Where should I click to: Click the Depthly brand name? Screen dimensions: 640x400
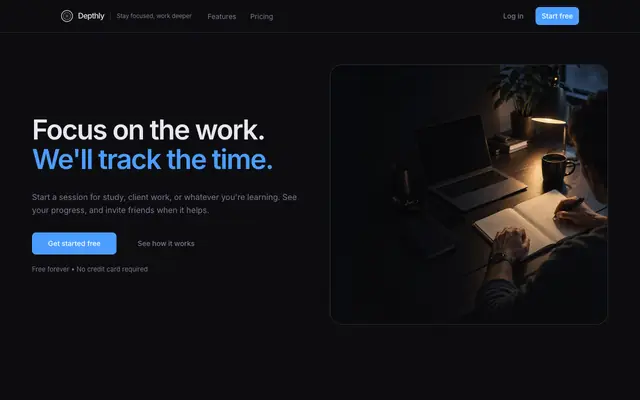(91, 16)
